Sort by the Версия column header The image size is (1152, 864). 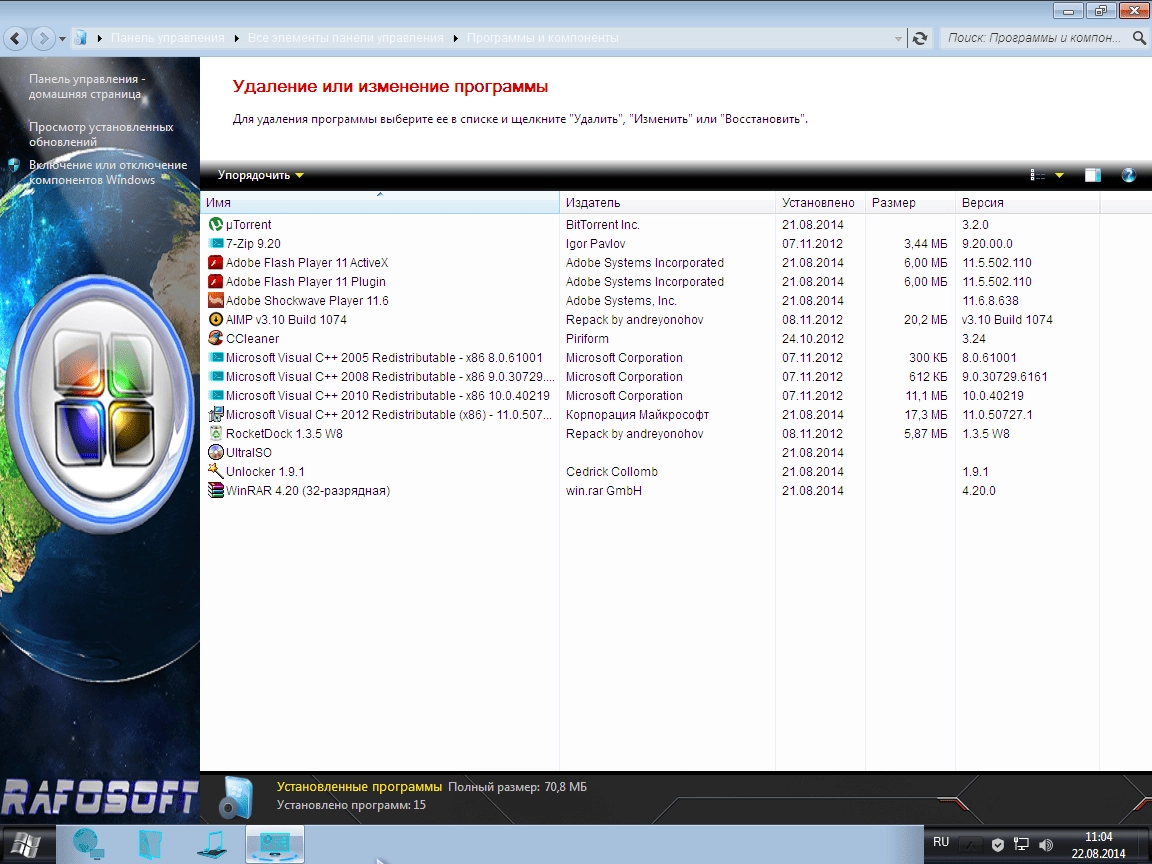[1027, 203]
